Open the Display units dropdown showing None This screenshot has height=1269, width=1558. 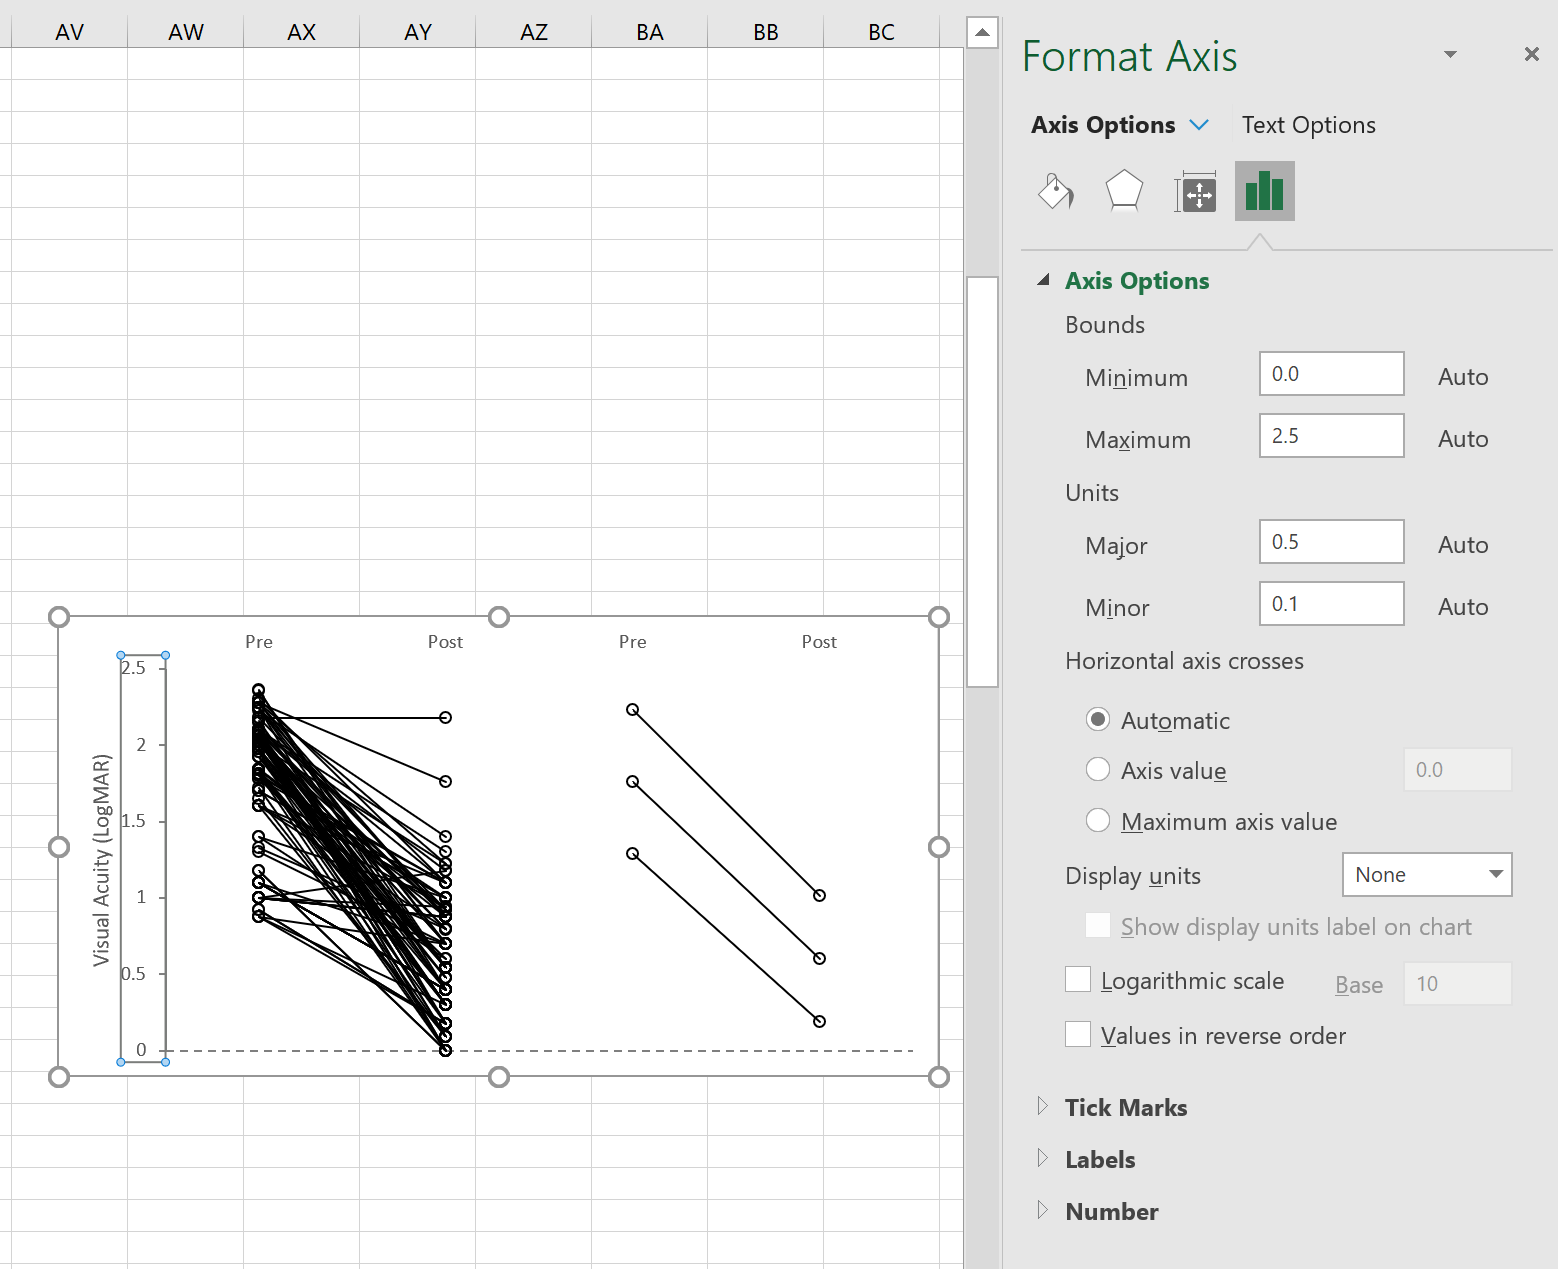tap(1426, 874)
